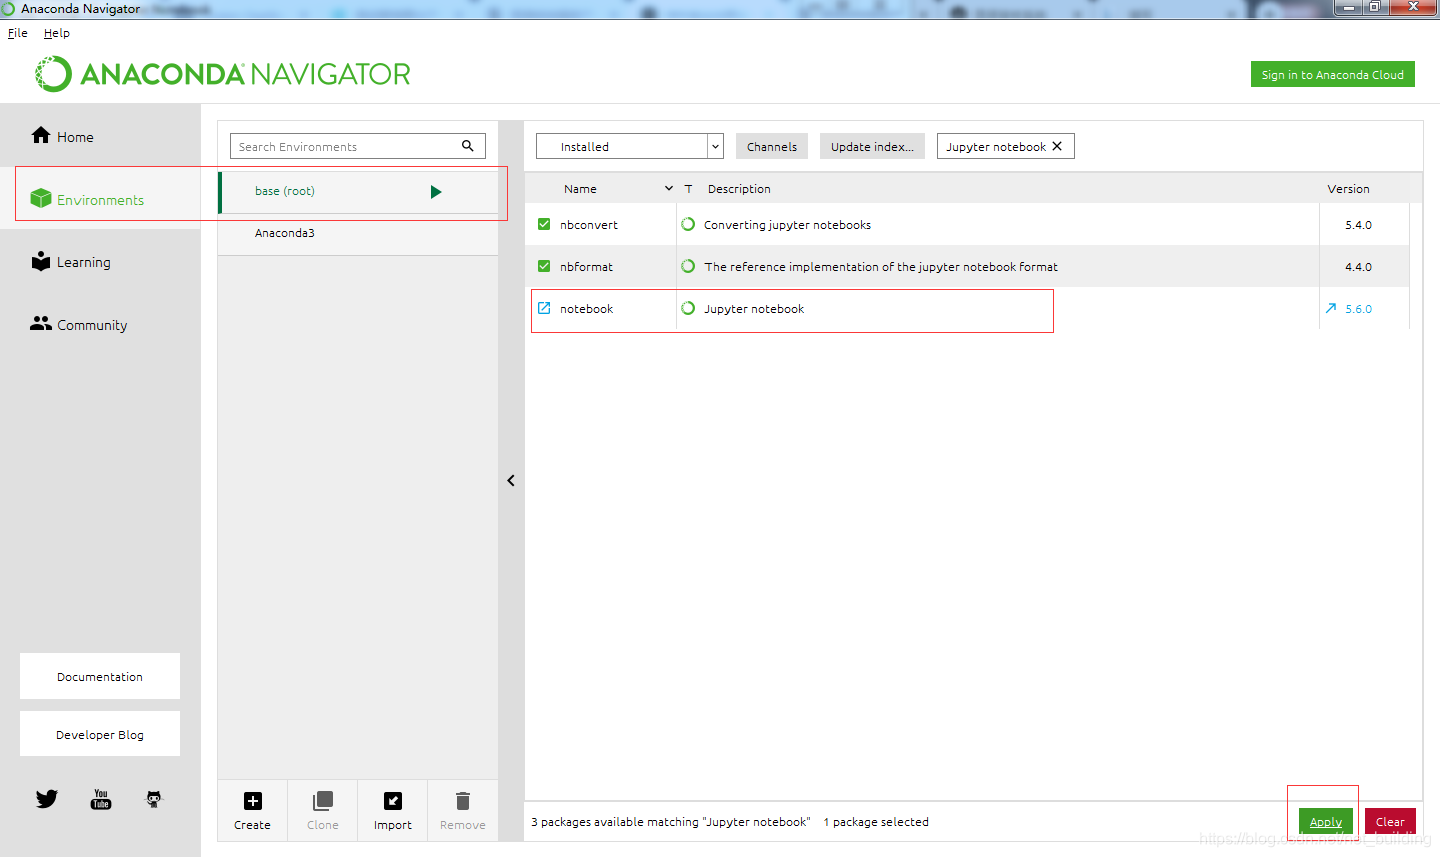Click the Update index... button
Viewport: 1440px width, 857px height.
click(872, 146)
